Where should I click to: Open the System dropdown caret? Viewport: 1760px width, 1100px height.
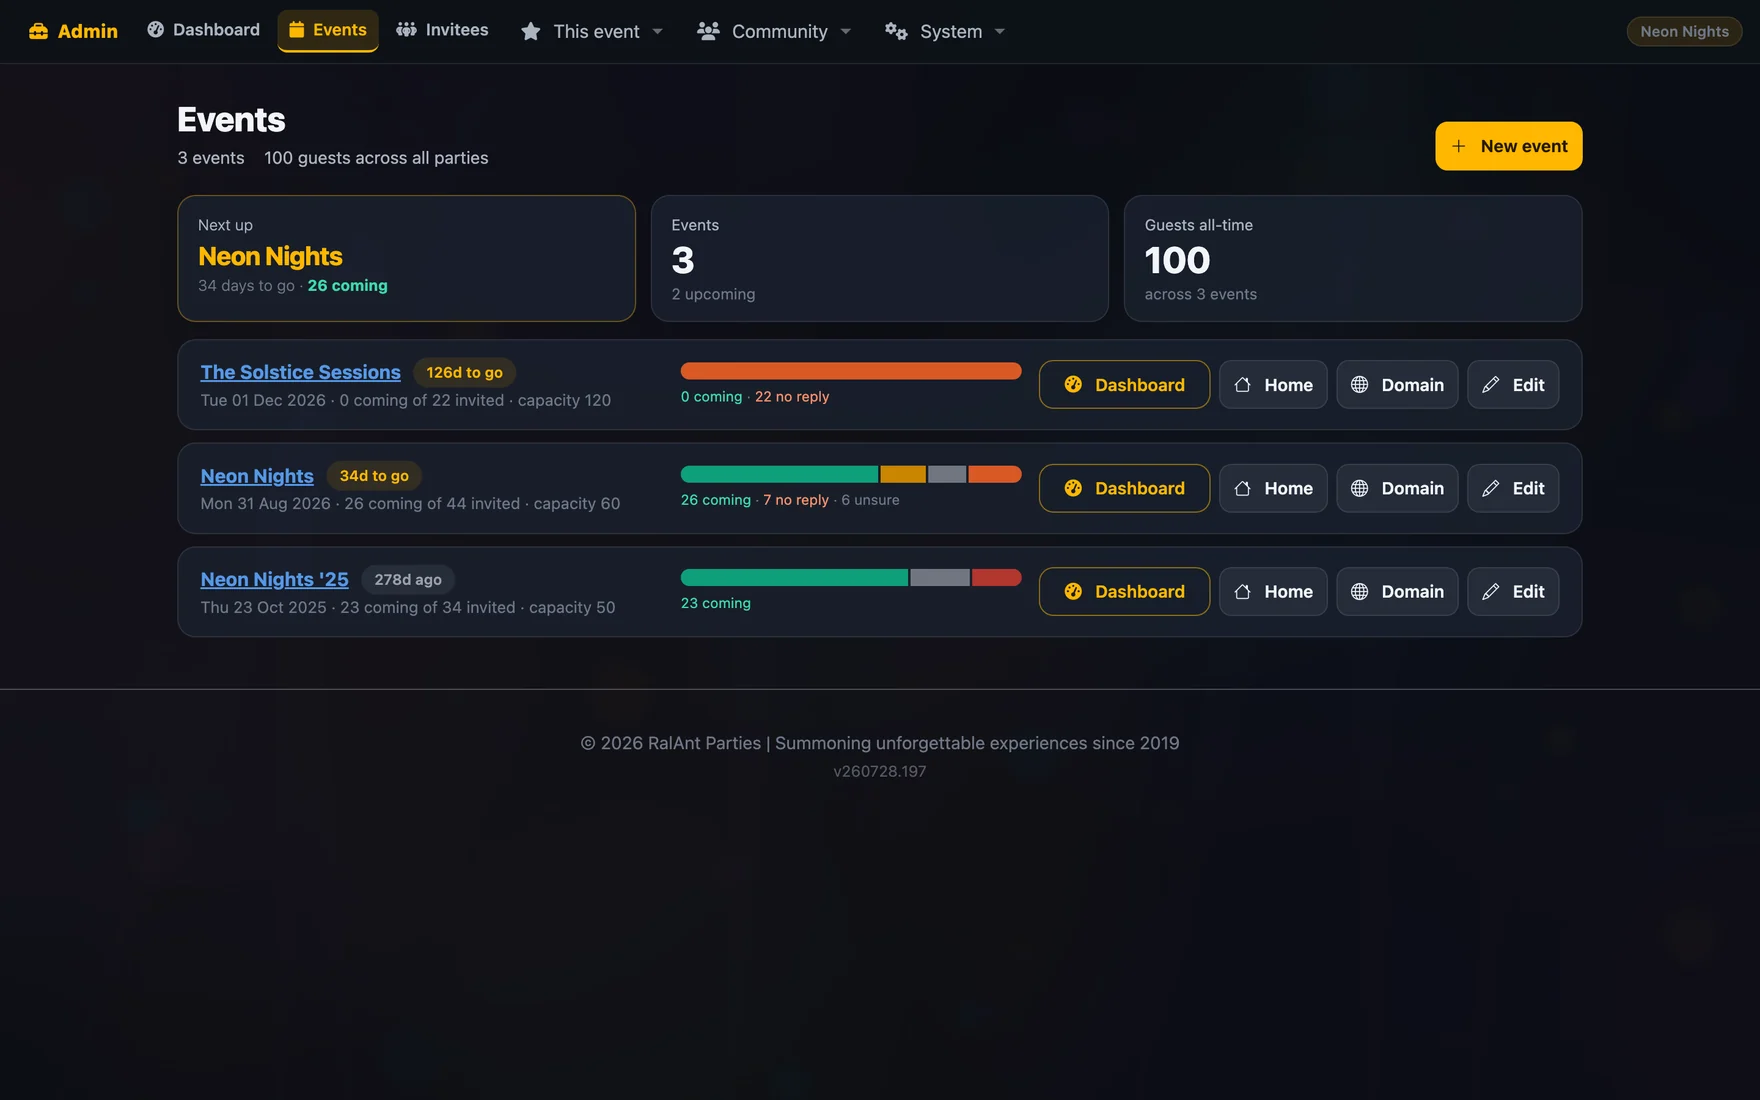coord(1000,32)
